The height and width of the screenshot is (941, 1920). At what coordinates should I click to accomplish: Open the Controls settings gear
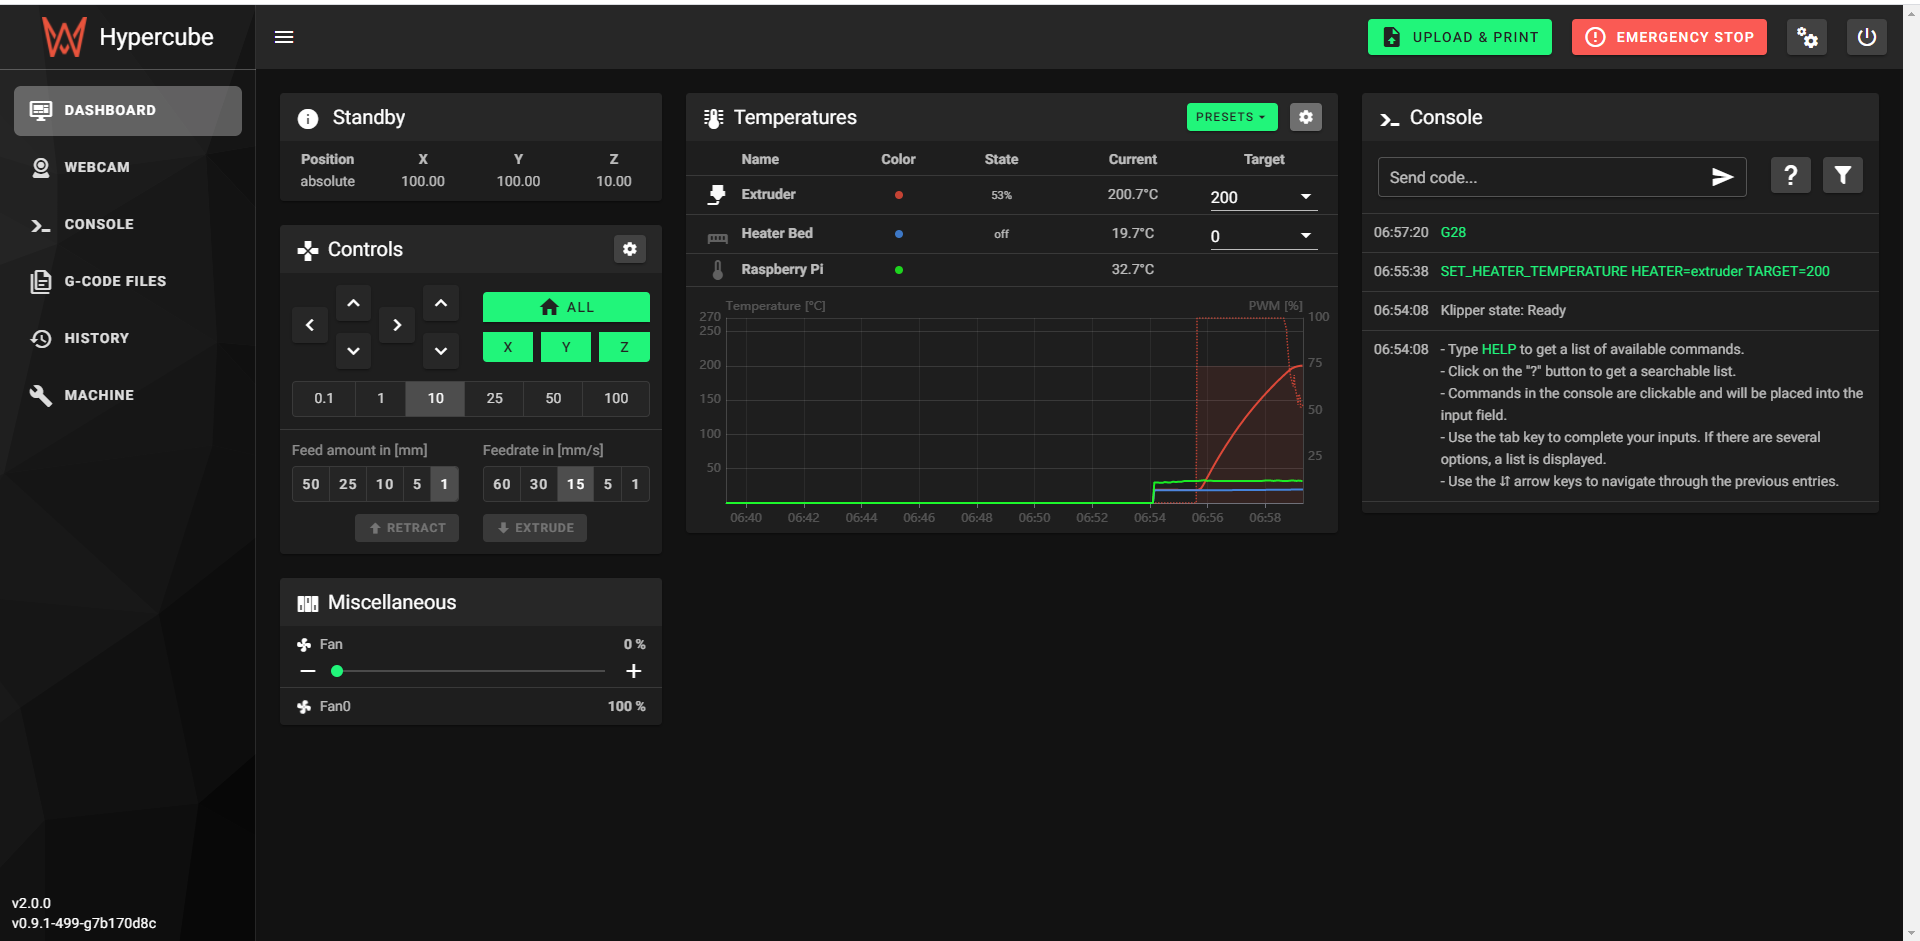point(629,249)
